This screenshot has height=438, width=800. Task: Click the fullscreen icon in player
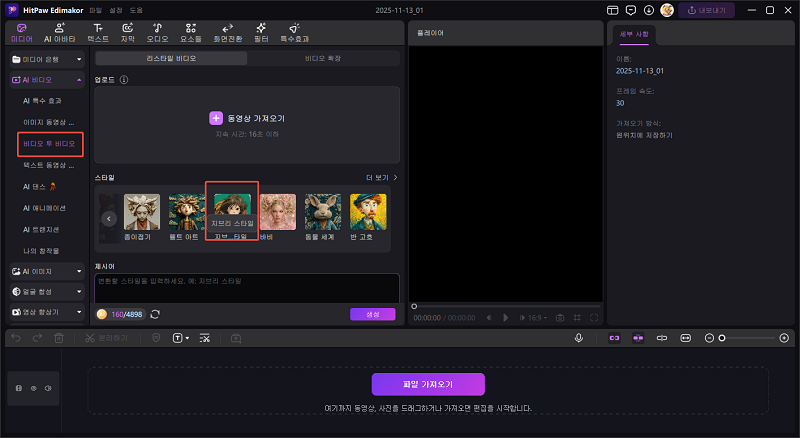594,318
